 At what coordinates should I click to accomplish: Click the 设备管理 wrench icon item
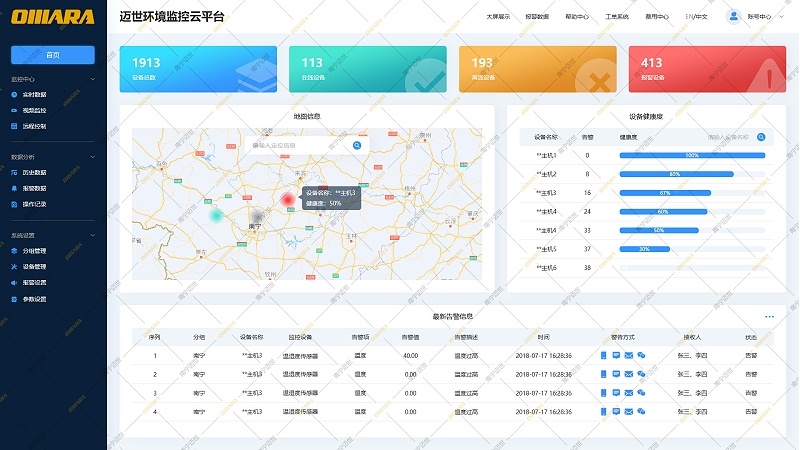34,267
